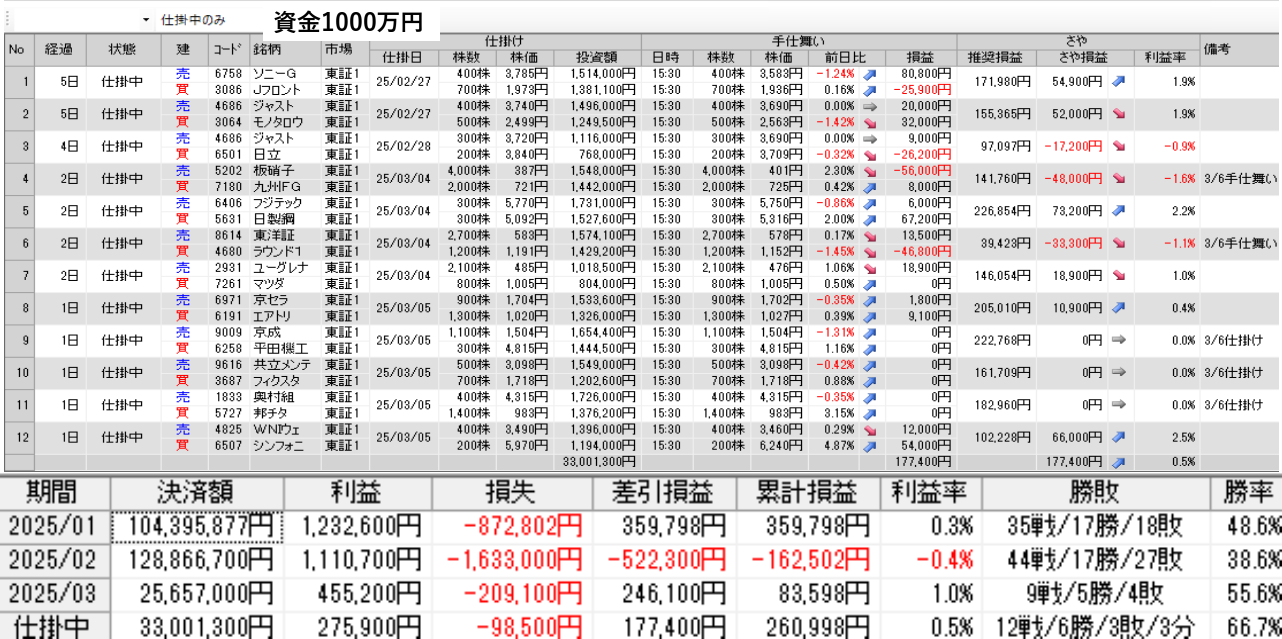Click the up arrow beside Sony G's -1.24%
The image size is (1282, 639).
pos(869,74)
